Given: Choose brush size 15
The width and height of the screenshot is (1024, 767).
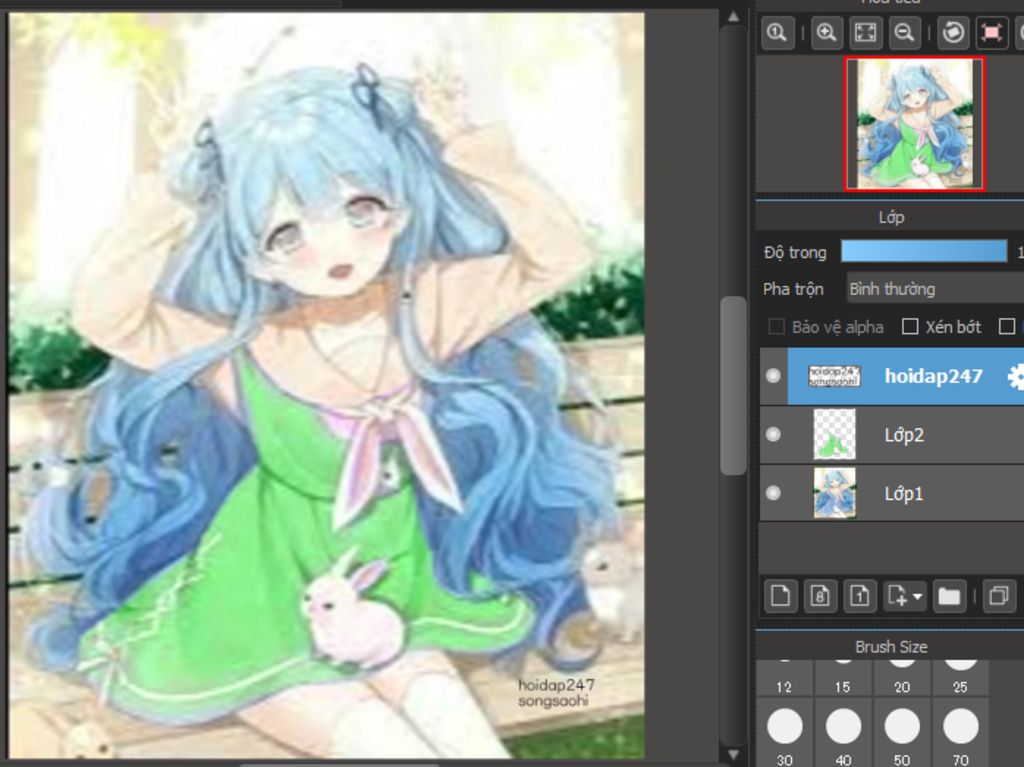Looking at the screenshot, I should (x=843, y=677).
